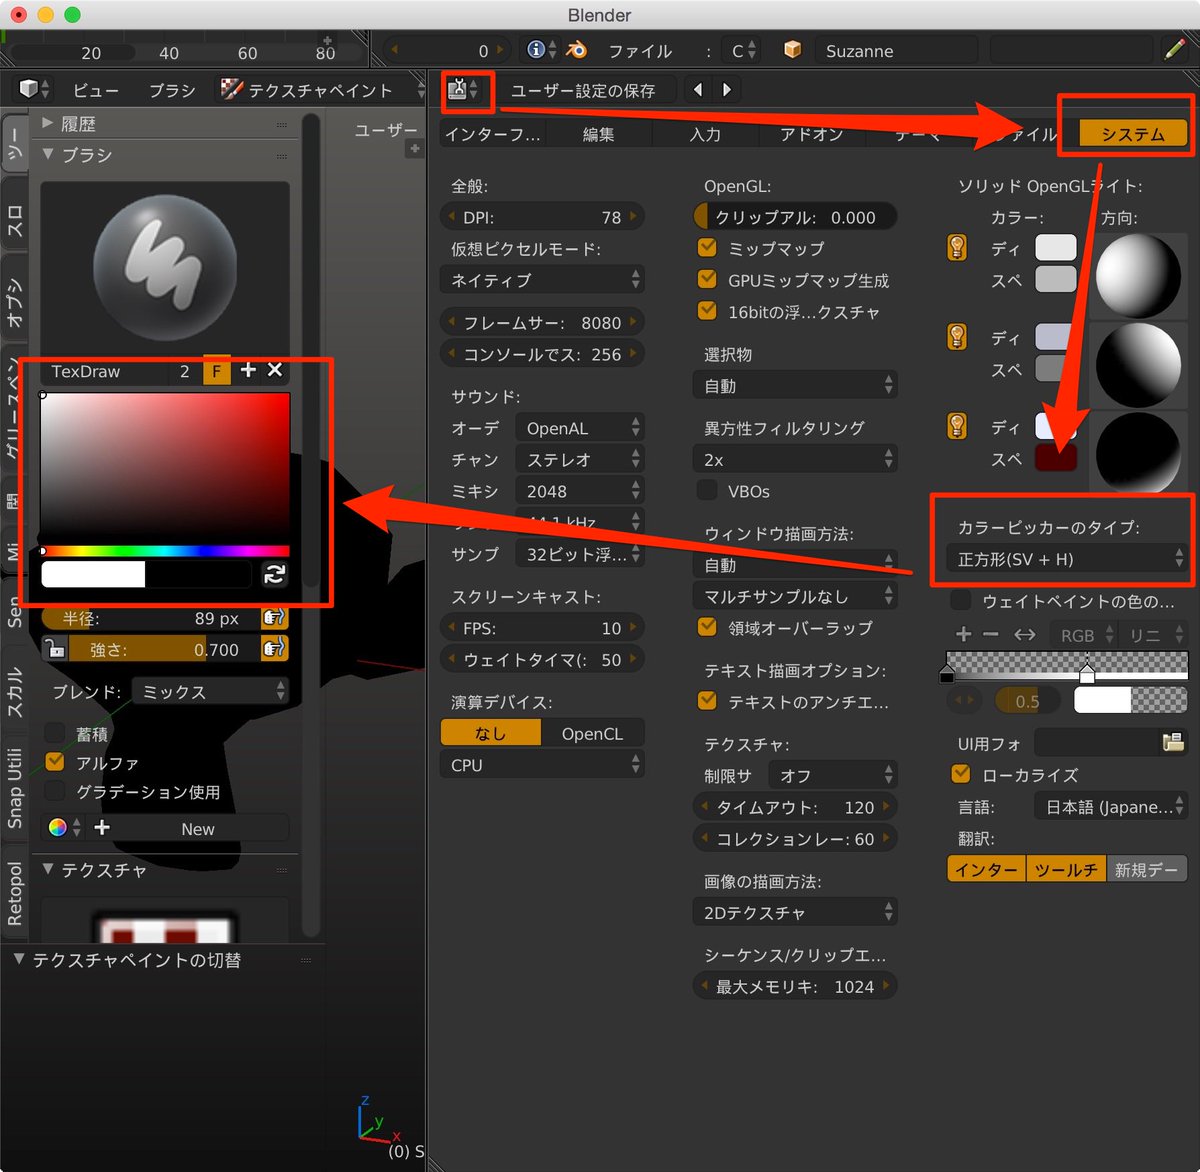The height and width of the screenshot is (1172, 1200).
Task: Open the blend mode Mix (ミックス) dropdown
Action: [211, 691]
